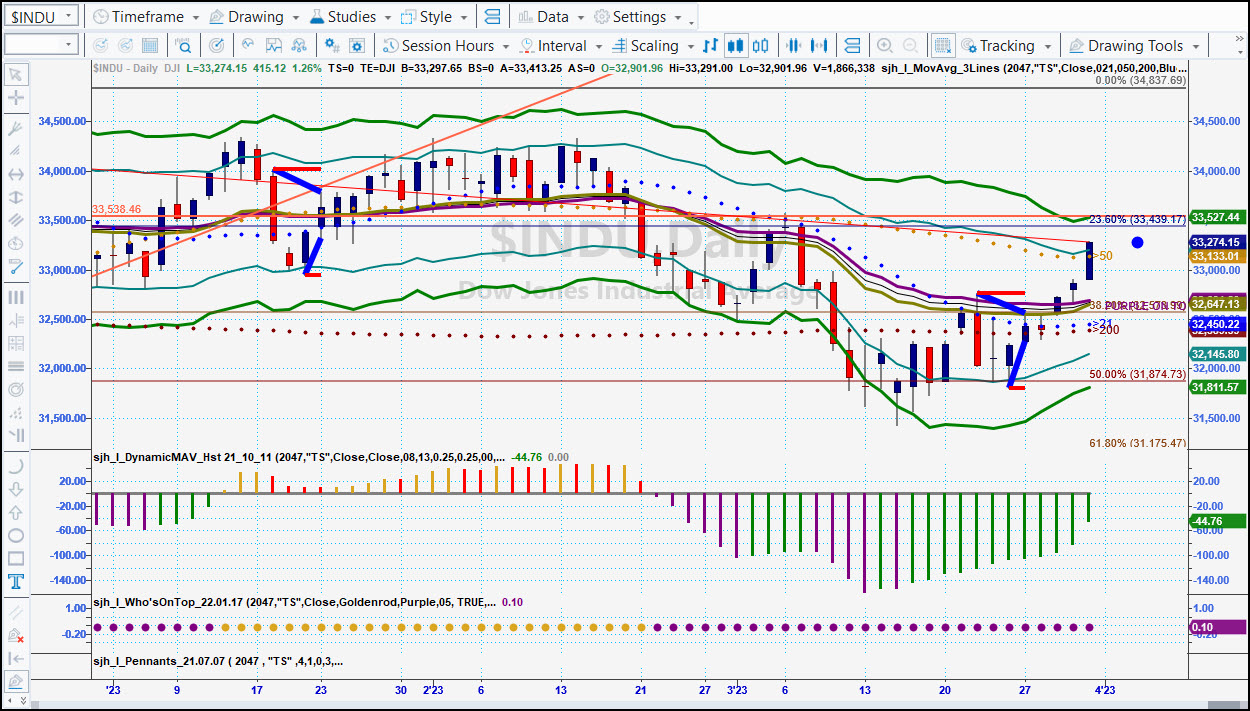Pick the horizontal double-arrow drawing tool
1250x711 pixels.
click(x=15, y=174)
